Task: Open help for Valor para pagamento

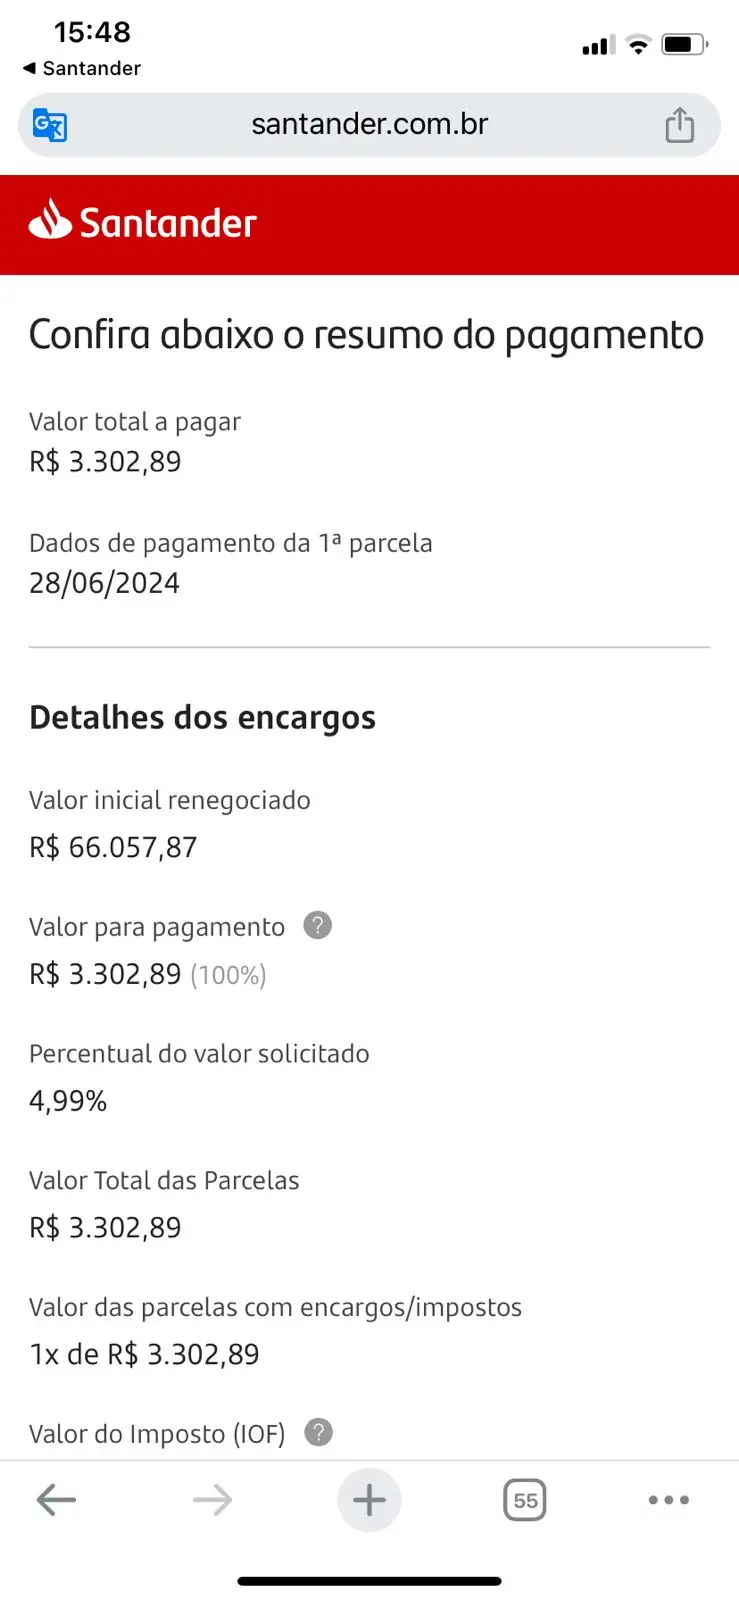Action: pyautogui.click(x=317, y=926)
